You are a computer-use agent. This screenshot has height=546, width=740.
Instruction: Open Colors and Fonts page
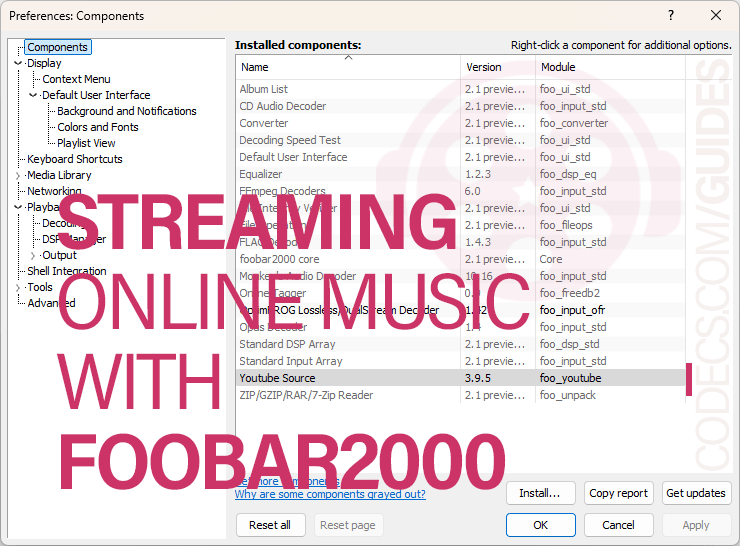pos(98,127)
